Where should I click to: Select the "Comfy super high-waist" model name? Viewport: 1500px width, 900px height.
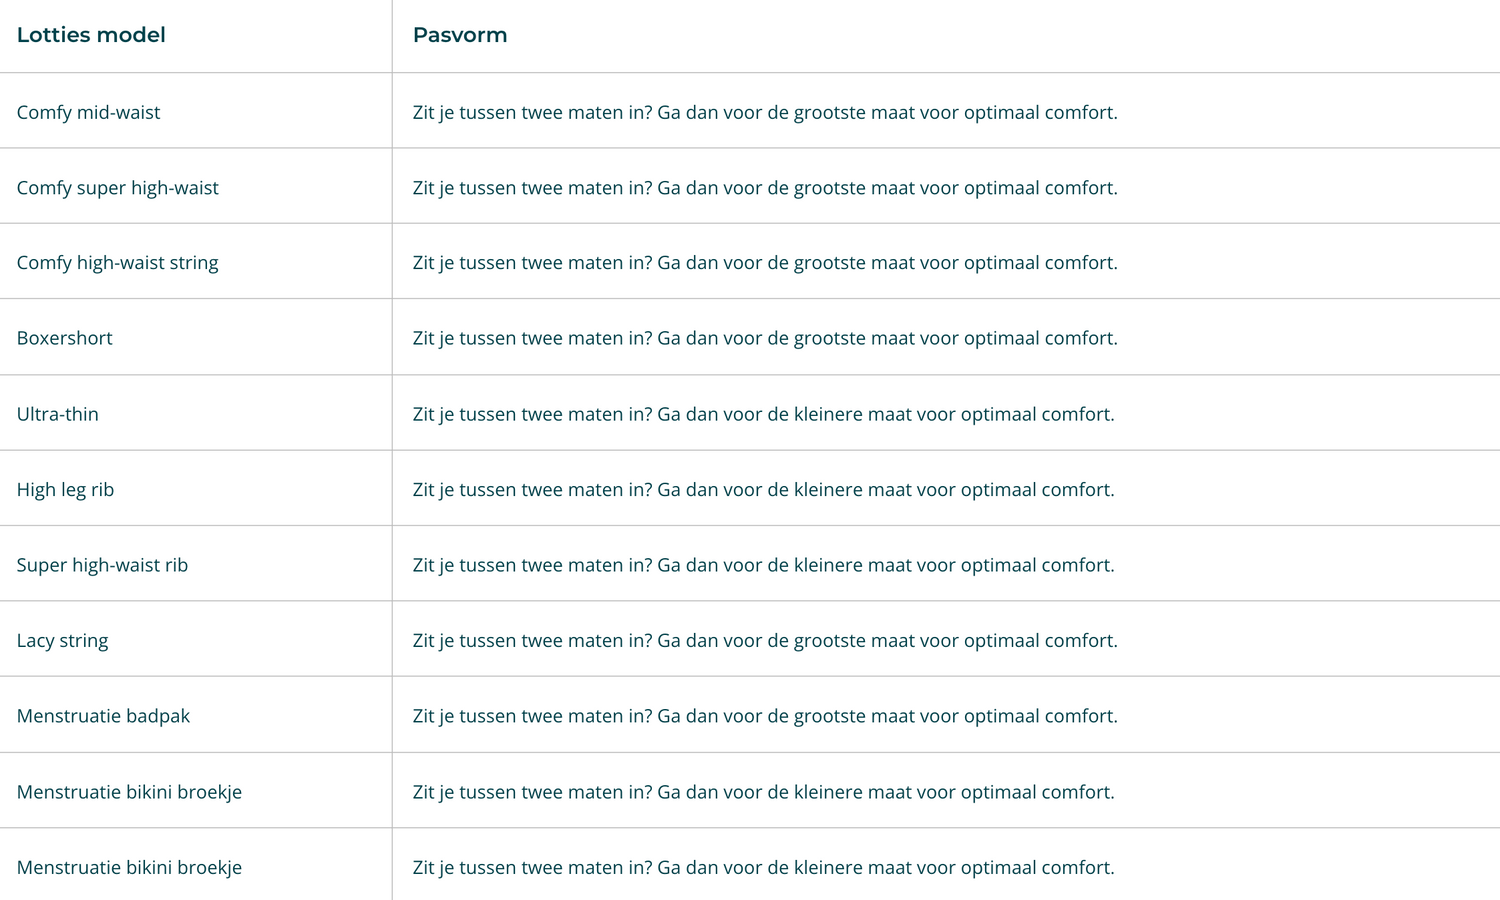click(117, 188)
